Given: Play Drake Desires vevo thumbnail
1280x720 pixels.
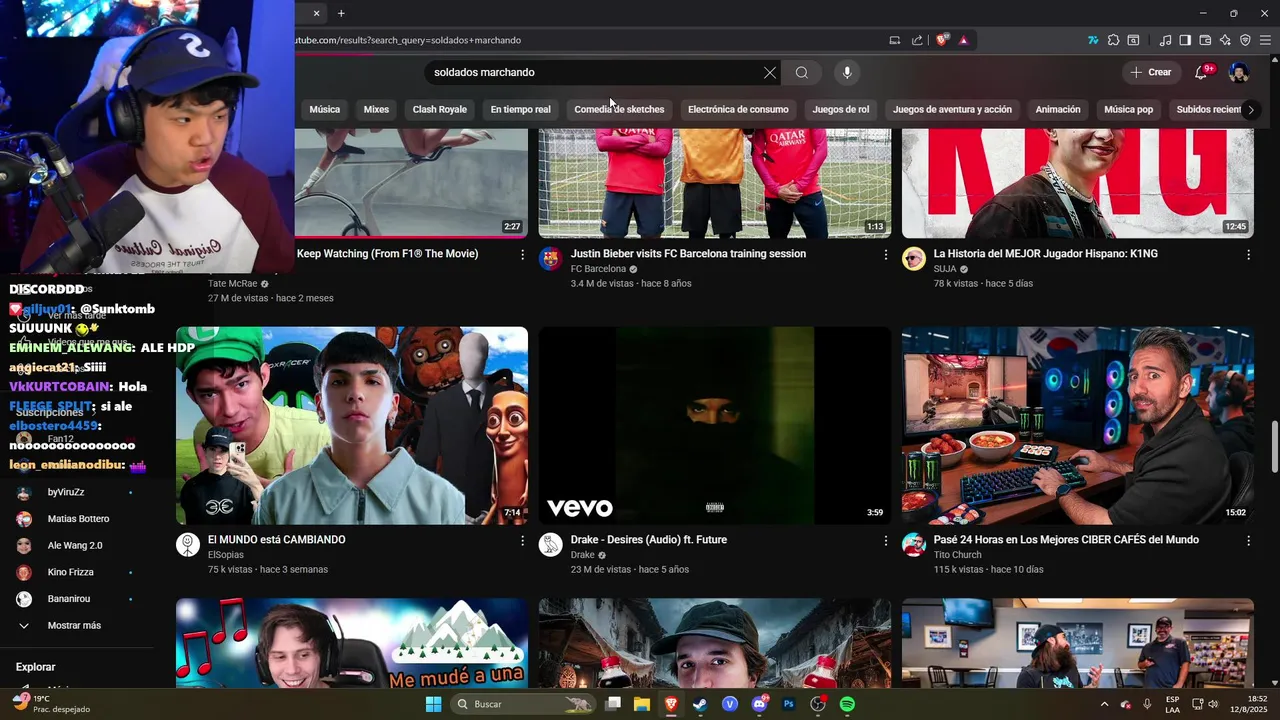Looking at the screenshot, I should 715,425.
